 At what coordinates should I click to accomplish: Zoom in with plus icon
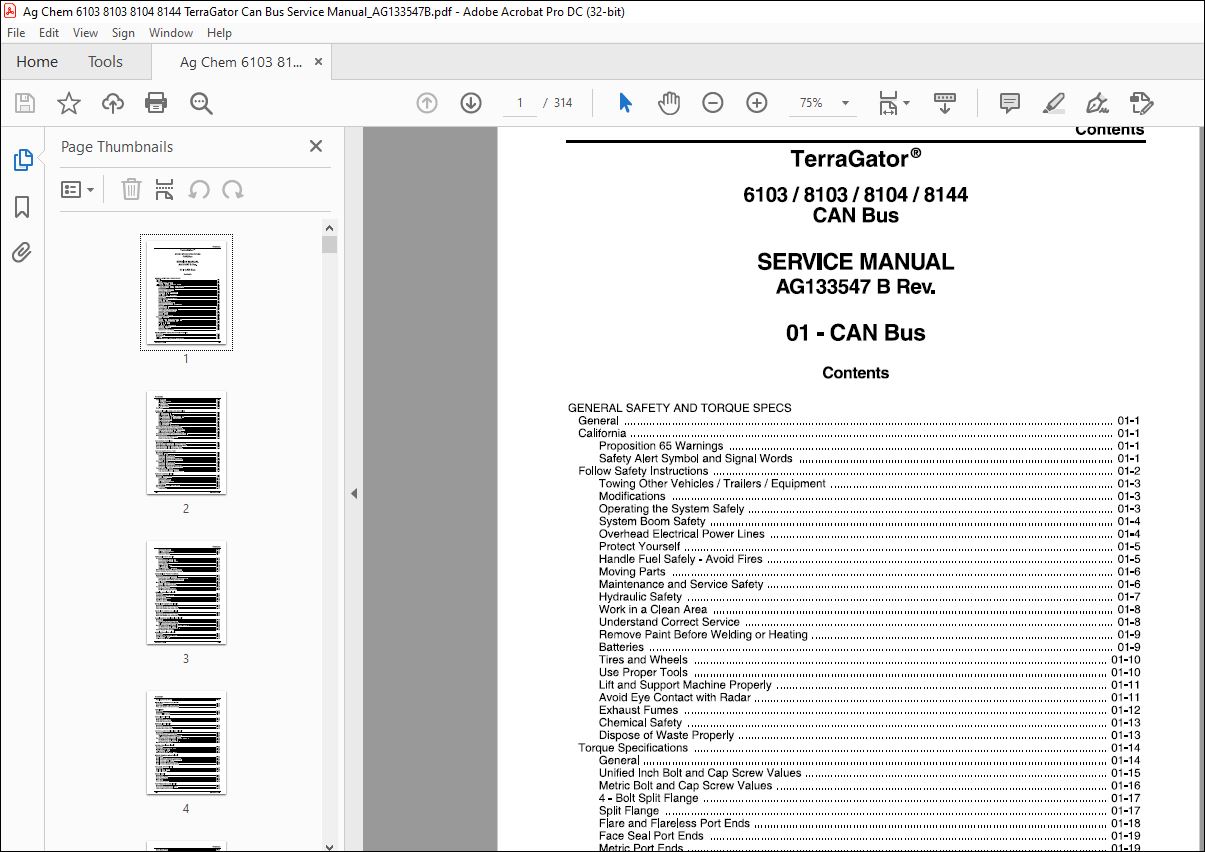(757, 103)
